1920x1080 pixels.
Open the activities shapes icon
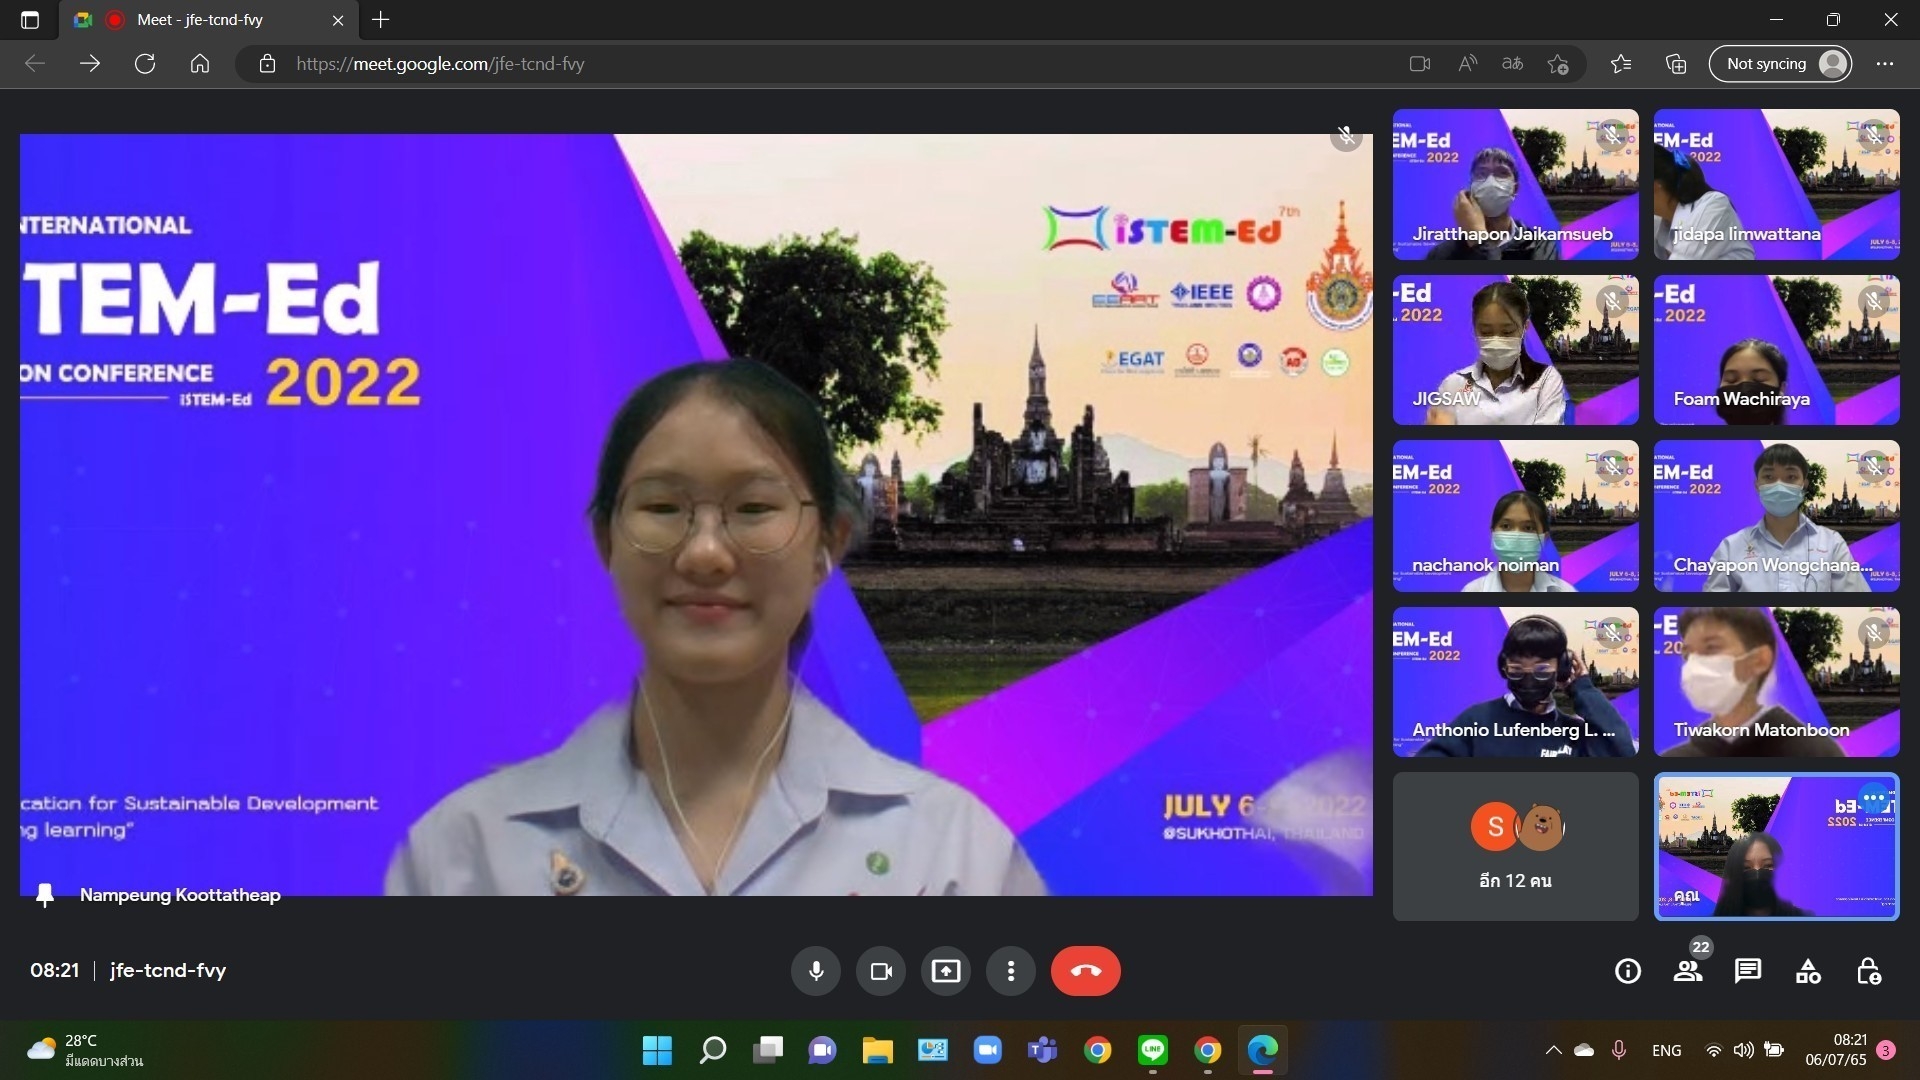[x=1808, y=971]
